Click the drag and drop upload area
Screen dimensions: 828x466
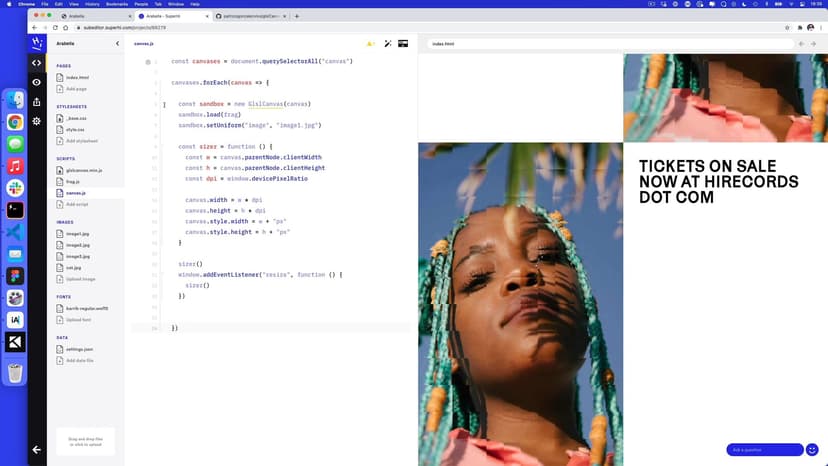[84, 442]
